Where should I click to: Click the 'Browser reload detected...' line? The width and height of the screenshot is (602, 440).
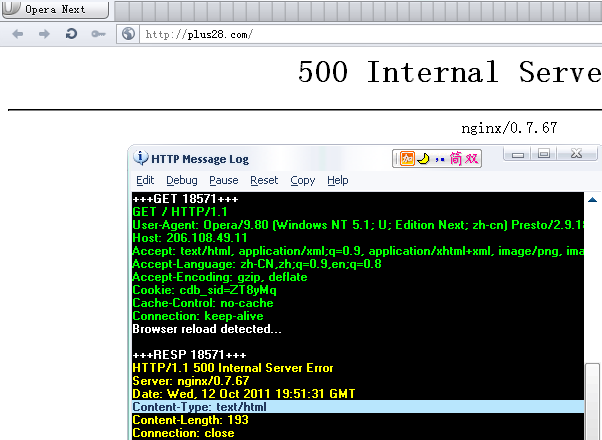point(207,329)
